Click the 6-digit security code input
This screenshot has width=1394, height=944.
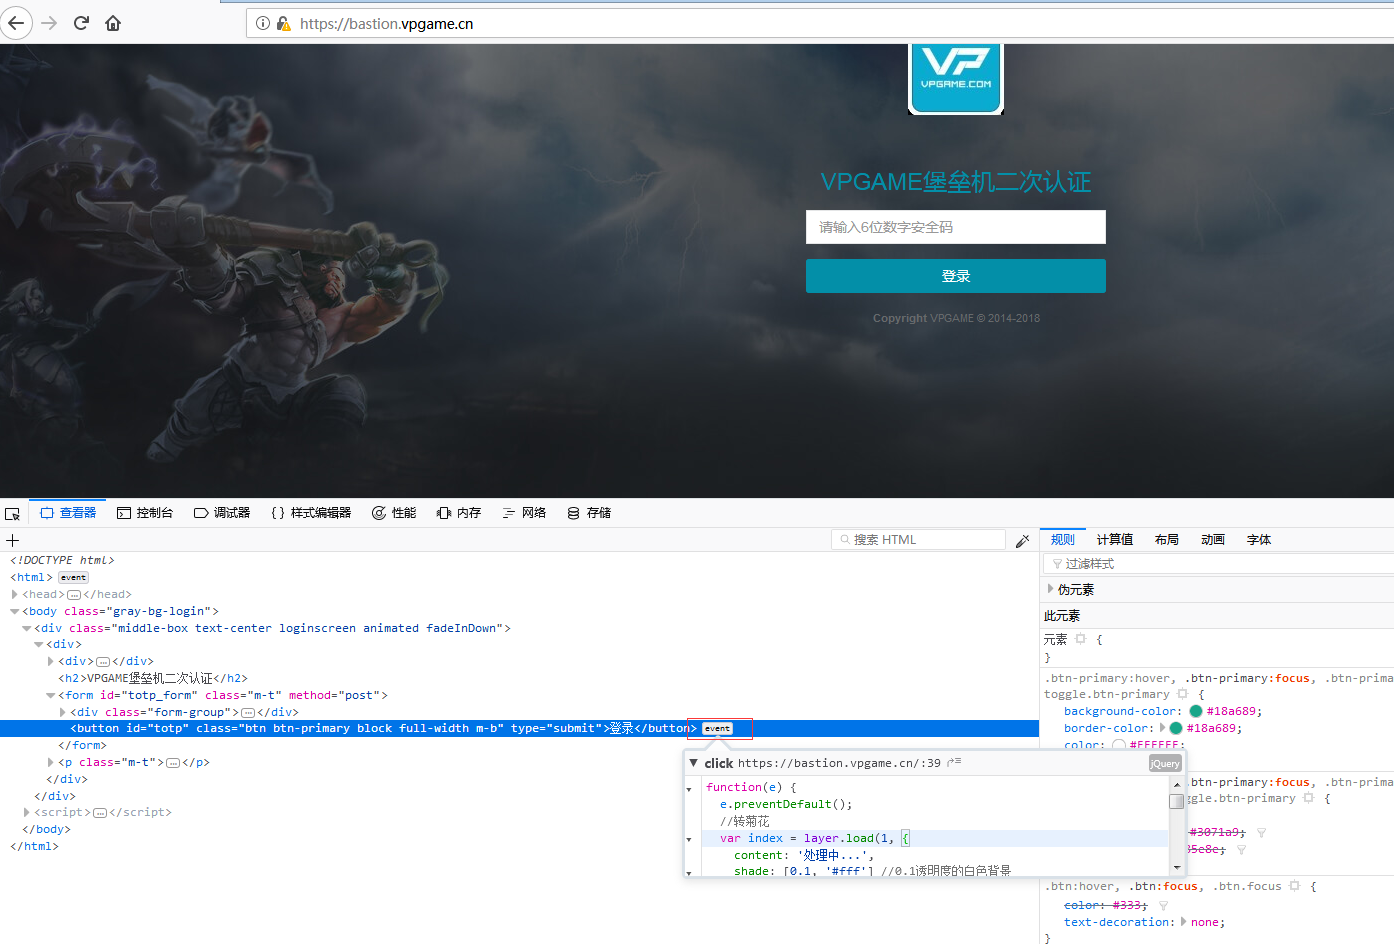956,227
